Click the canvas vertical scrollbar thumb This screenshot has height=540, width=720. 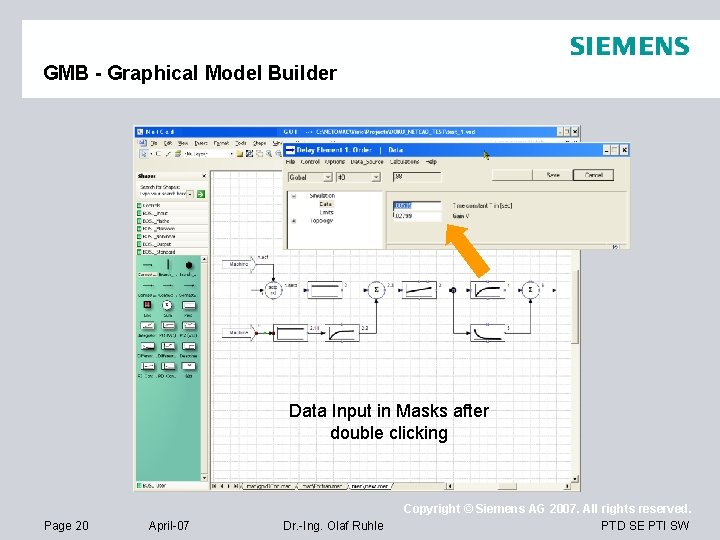point(575,306)
